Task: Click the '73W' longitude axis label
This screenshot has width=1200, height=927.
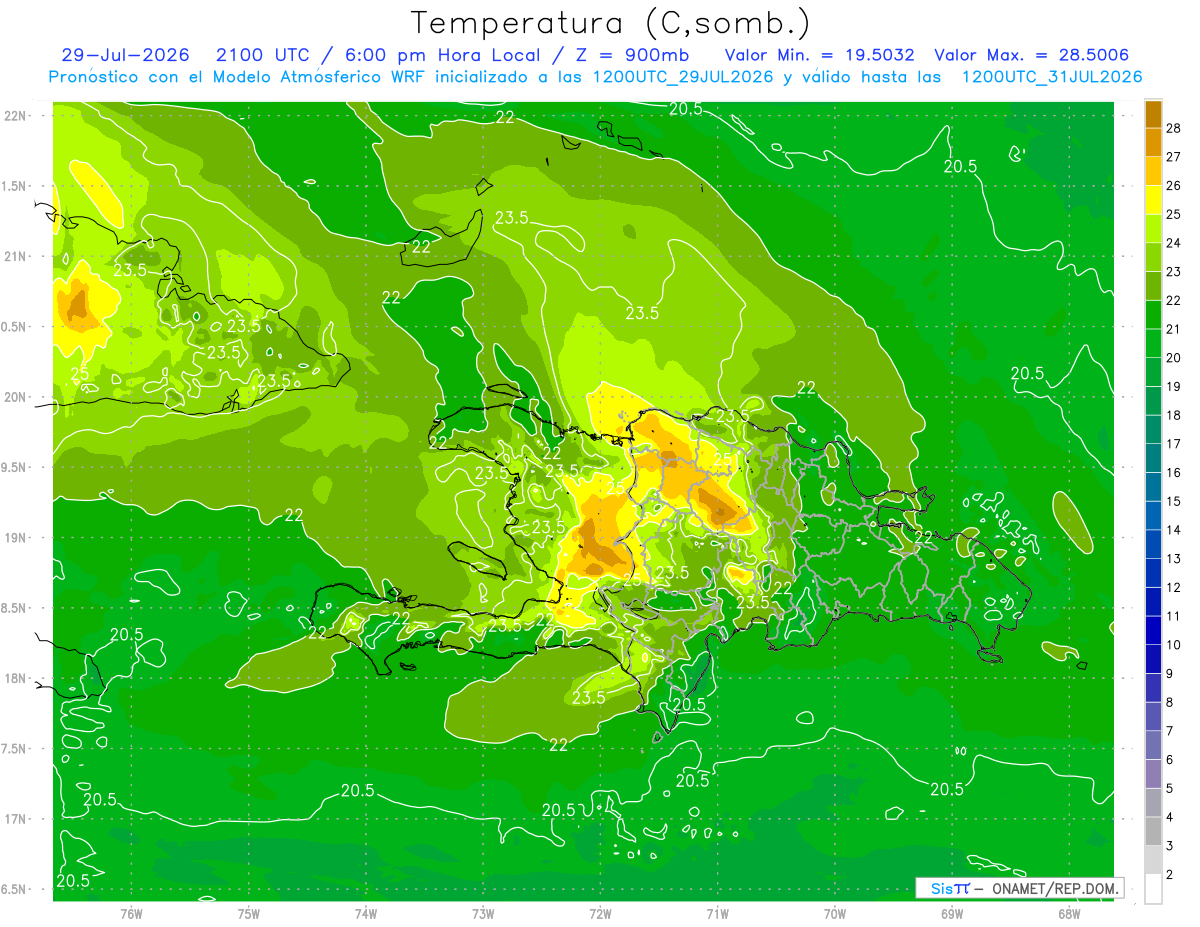Action: [483, 913]
